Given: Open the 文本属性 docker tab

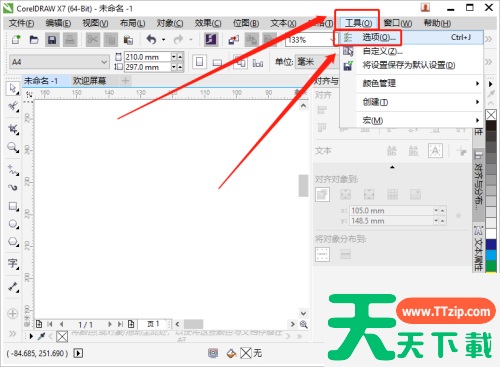Looking at the screenshot, I should (x=479, y=248).
